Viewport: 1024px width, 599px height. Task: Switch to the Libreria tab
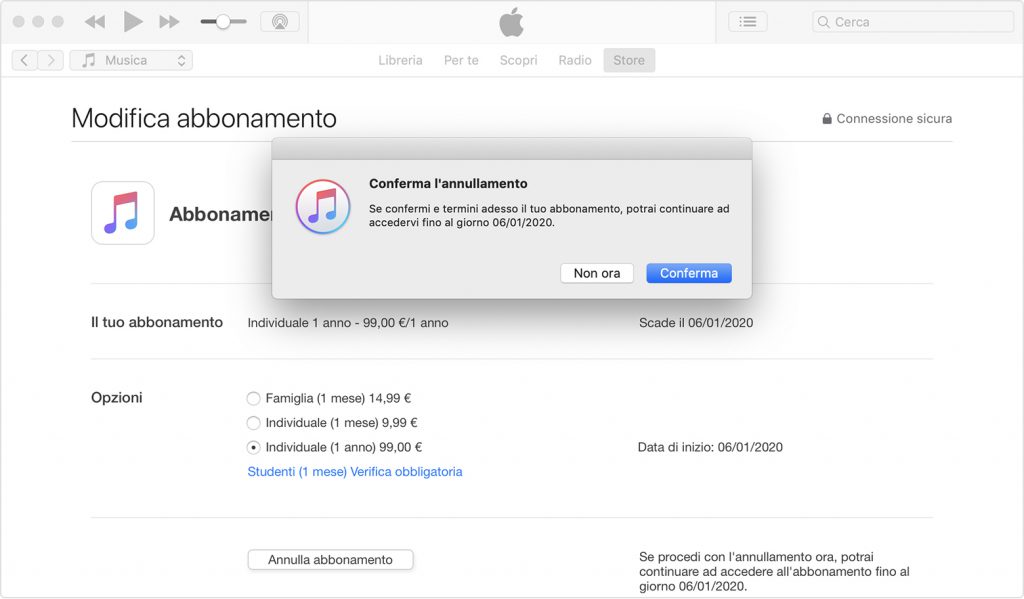(400, 60)
